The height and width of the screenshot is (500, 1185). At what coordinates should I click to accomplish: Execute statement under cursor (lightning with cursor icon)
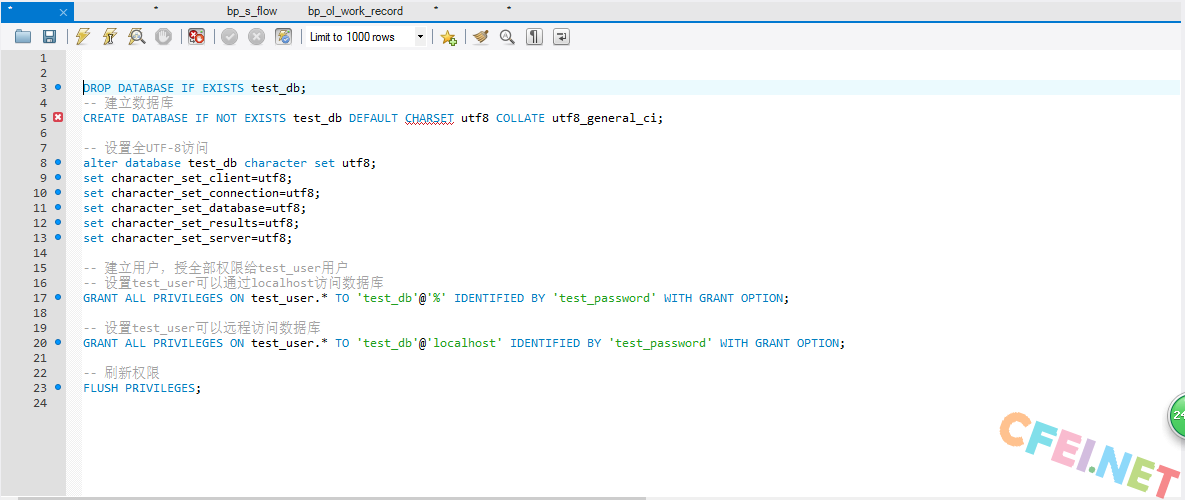click(110, 37)
